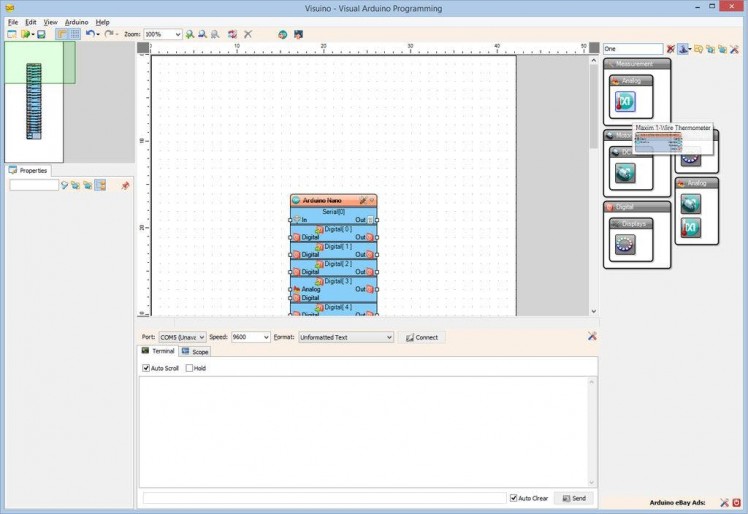748x514 pixels.
Task: Click the pin icon in the Properties panel
Action: 125,186
